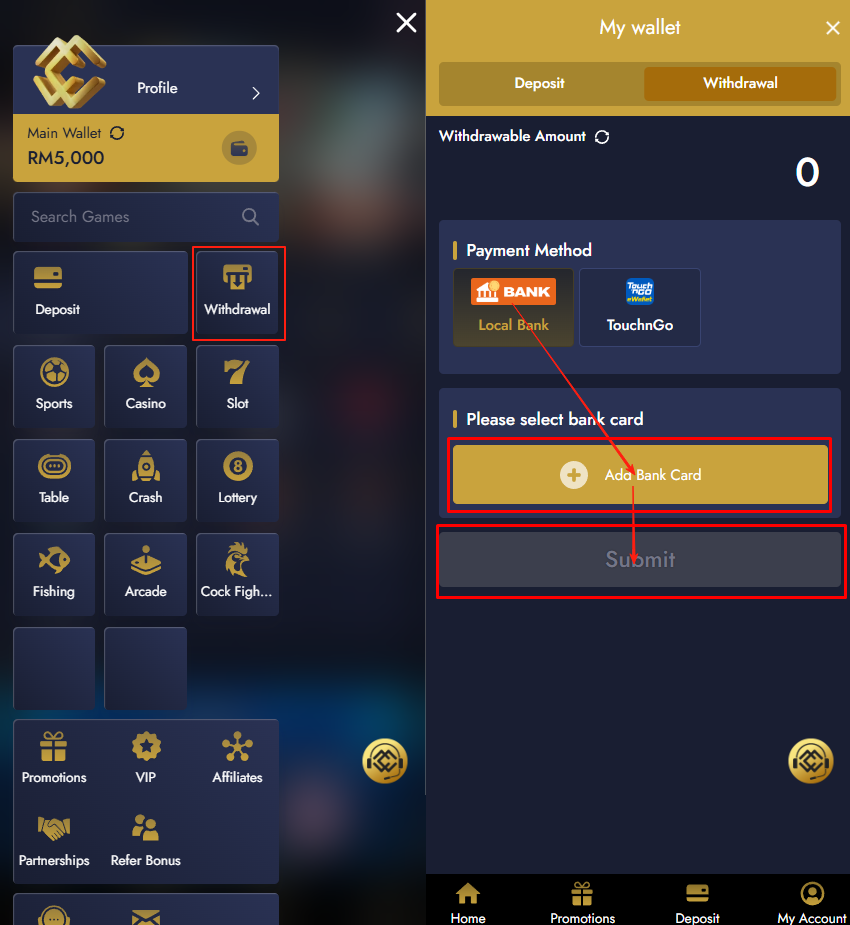The height and width of the screenshot is (925, 850).
Task: Click the wallet icon beside RM5,000
Action: click(x=239, y=148)
